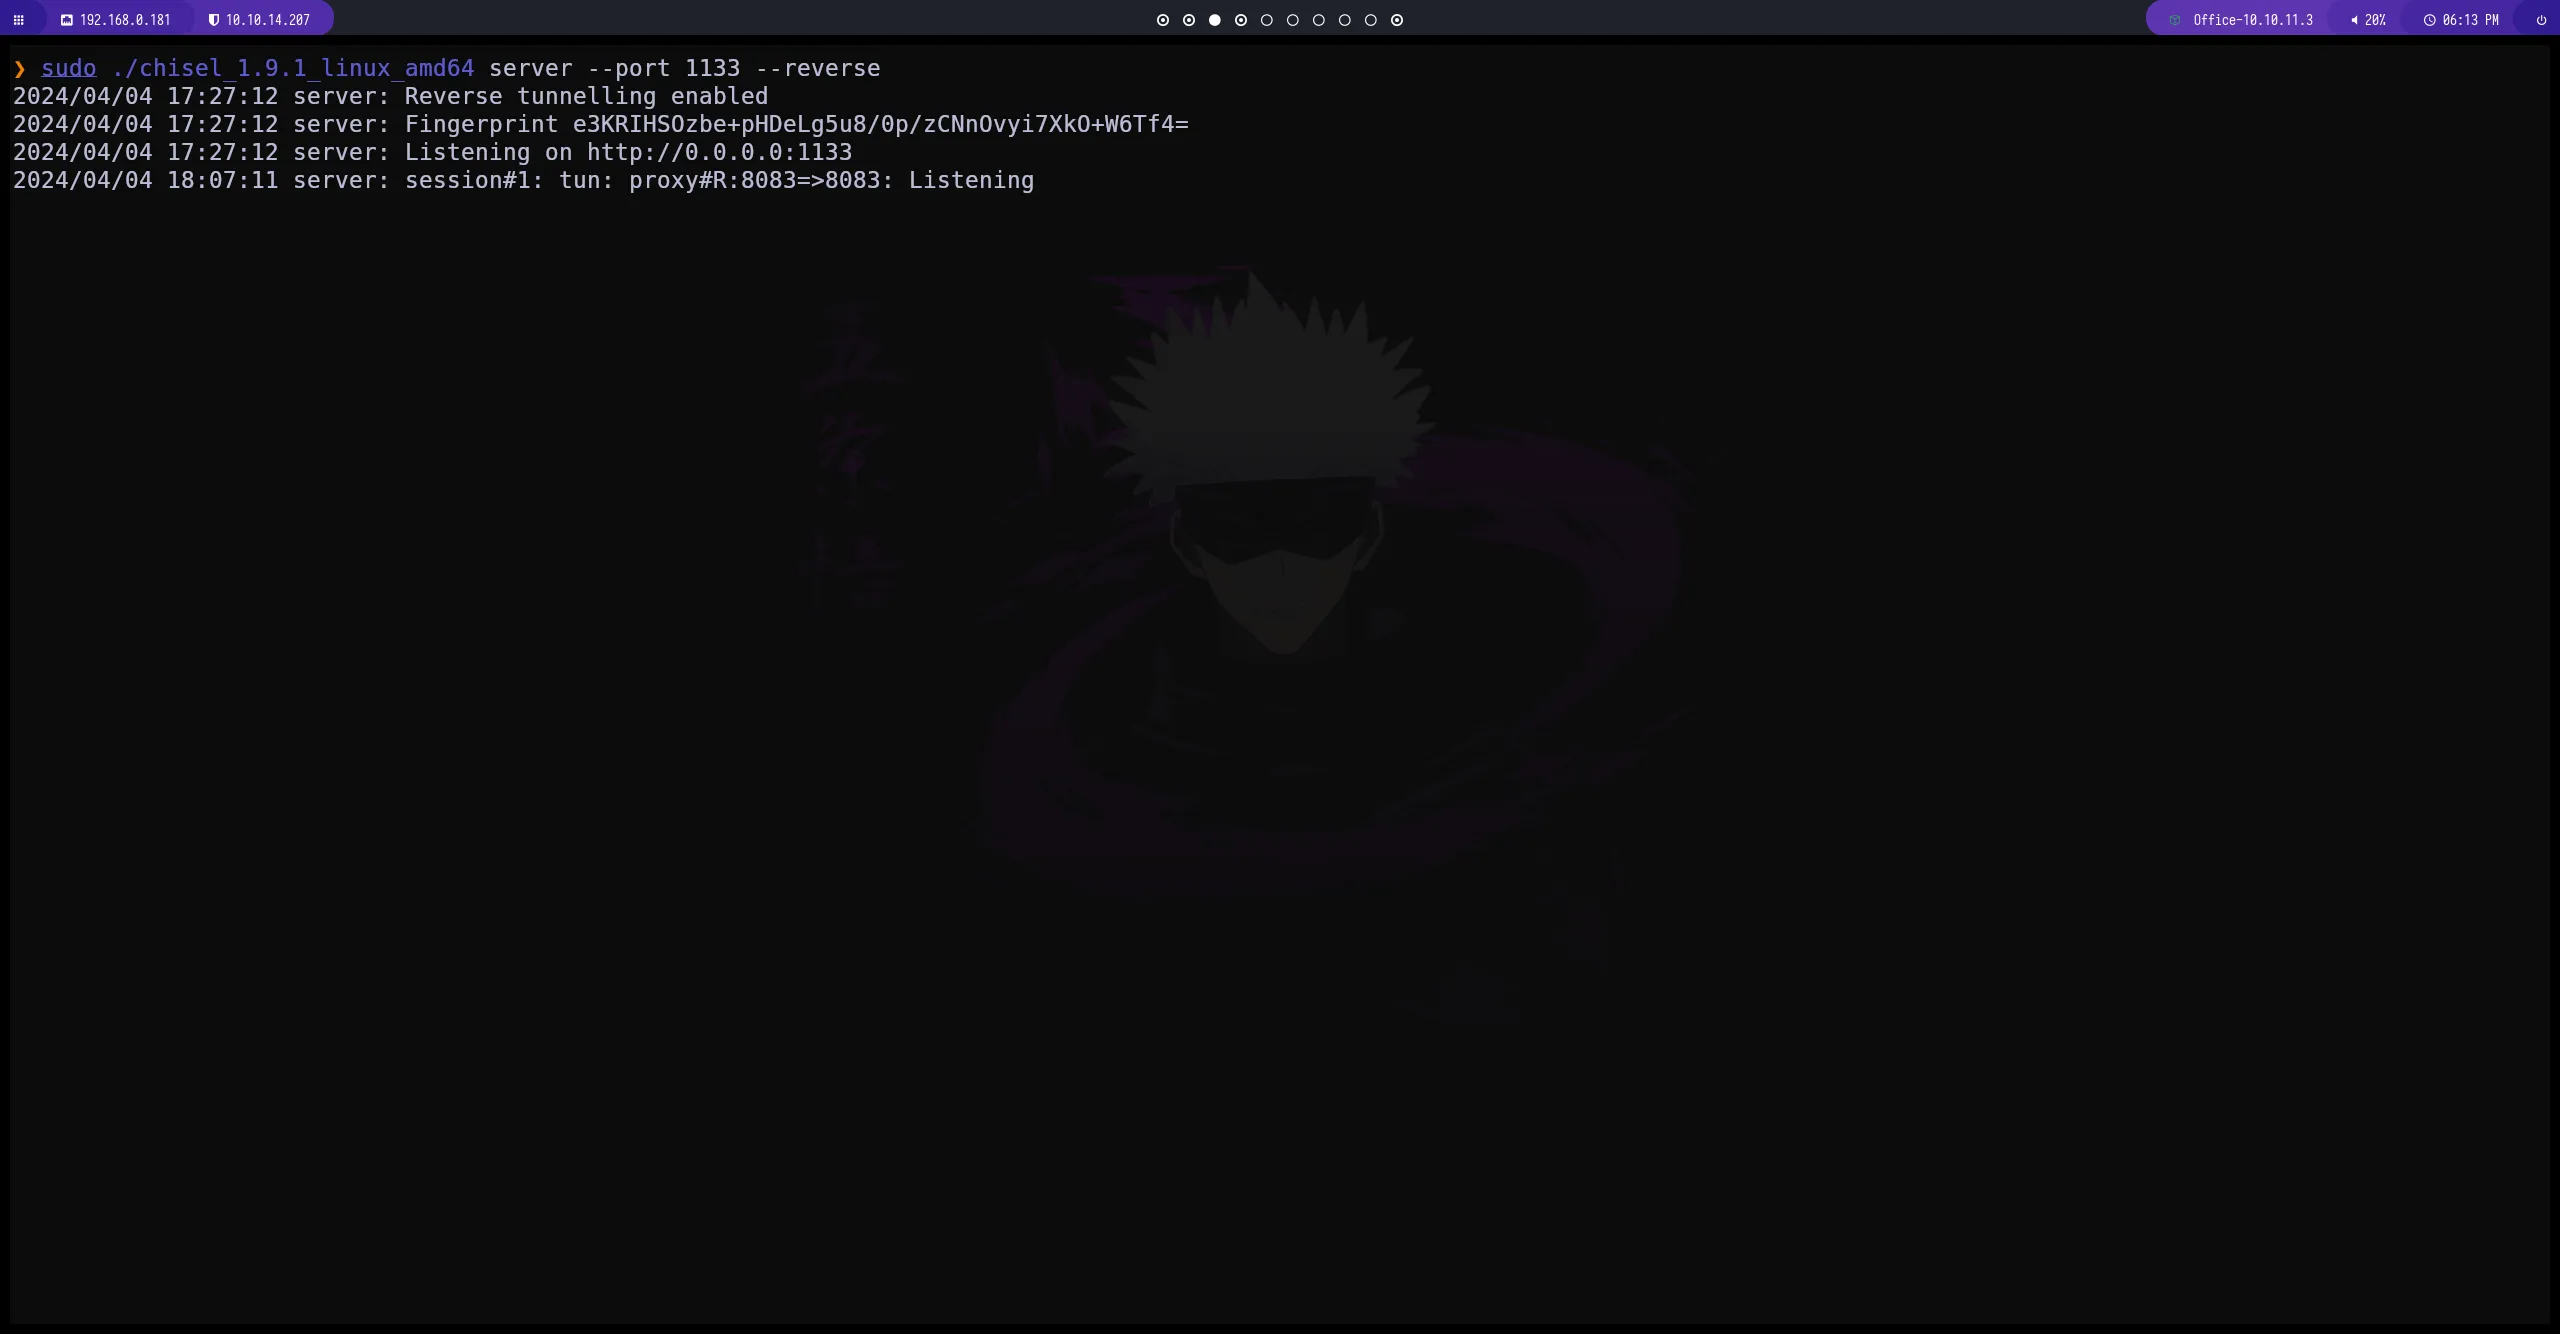Open the app launcher grid icon
The image size is (2560, 1334).
18,20
